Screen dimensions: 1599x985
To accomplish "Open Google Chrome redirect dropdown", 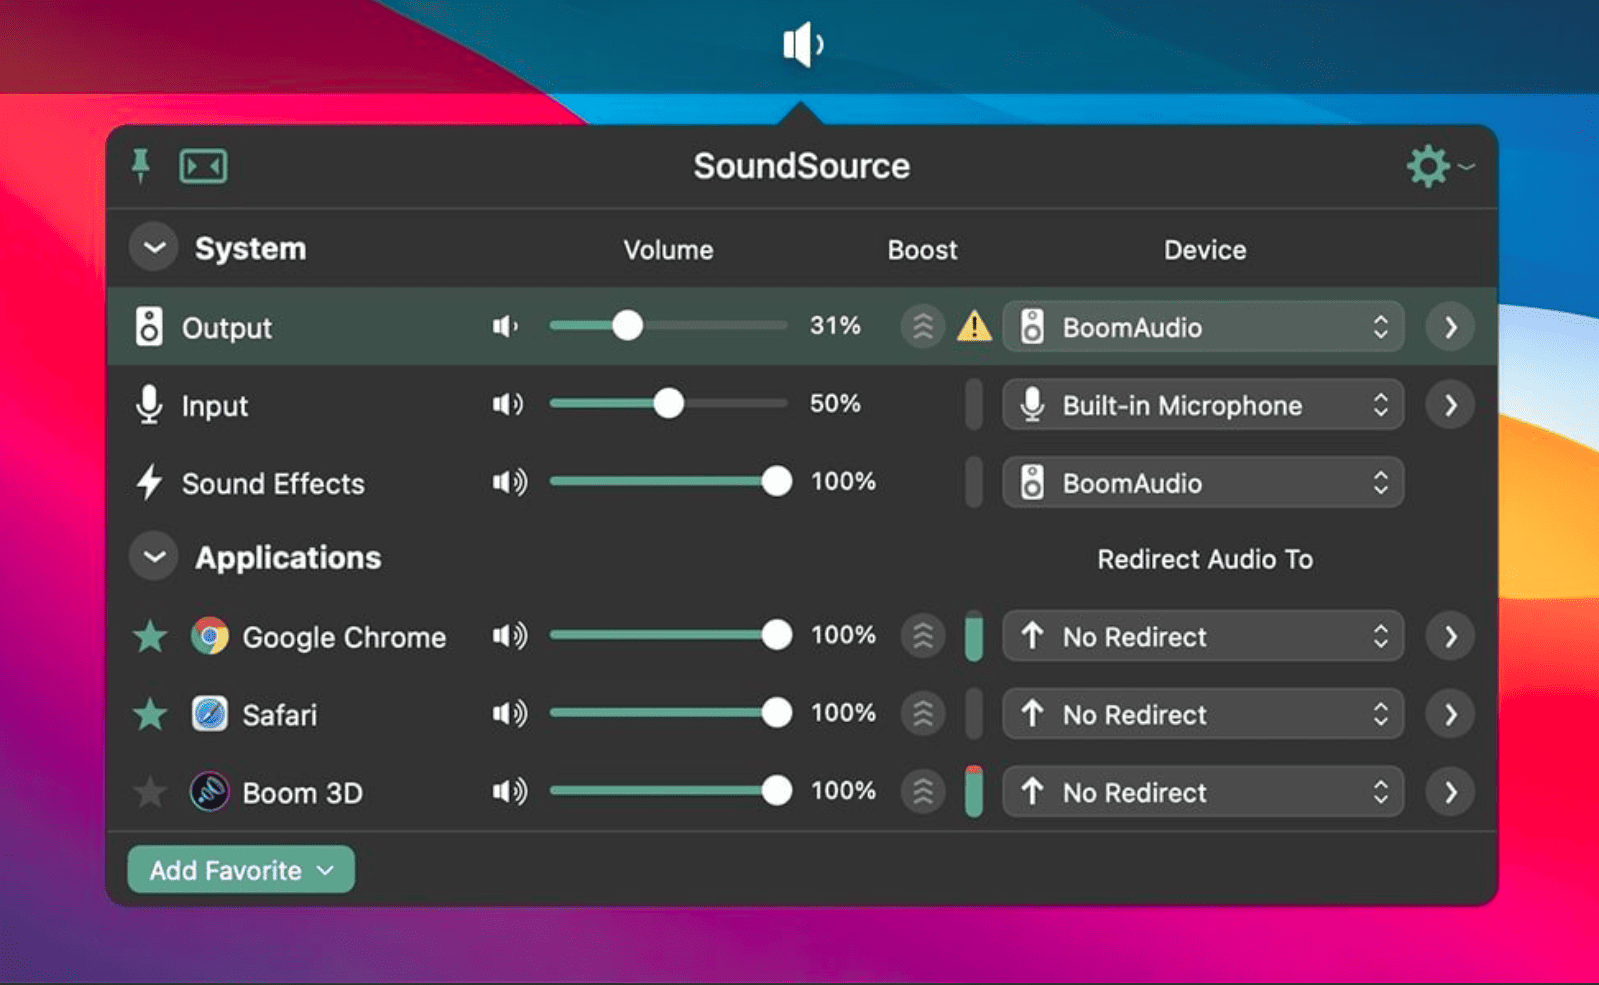I will coord(1203,636).
